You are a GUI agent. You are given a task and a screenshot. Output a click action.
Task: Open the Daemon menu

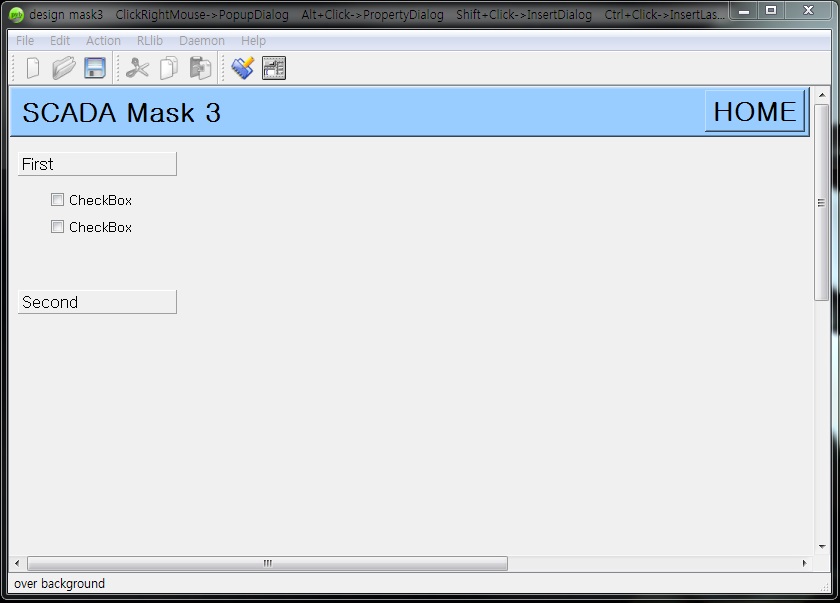click(201, 40)
